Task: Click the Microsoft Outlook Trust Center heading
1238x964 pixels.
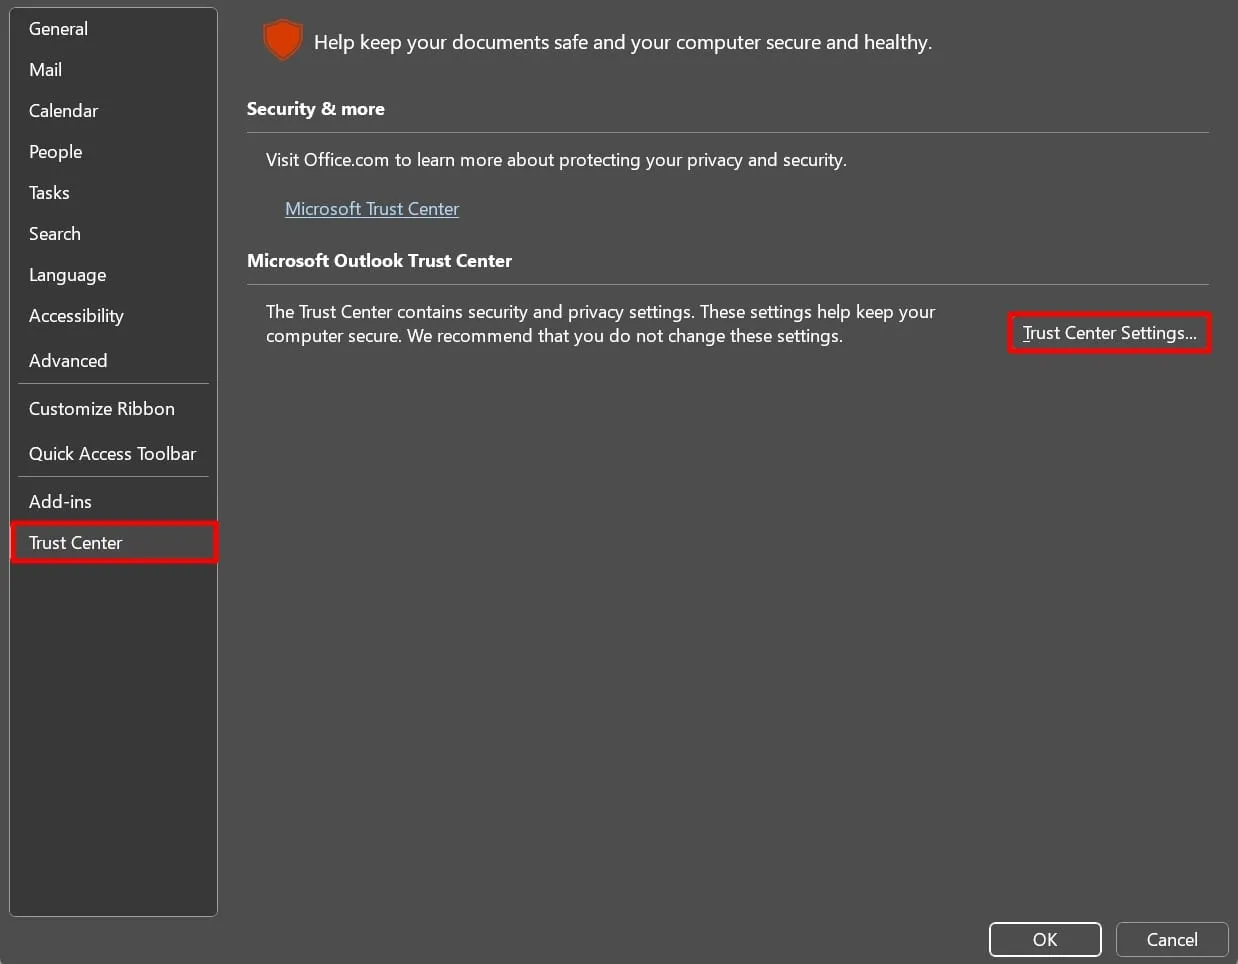Action: point(379,260)
